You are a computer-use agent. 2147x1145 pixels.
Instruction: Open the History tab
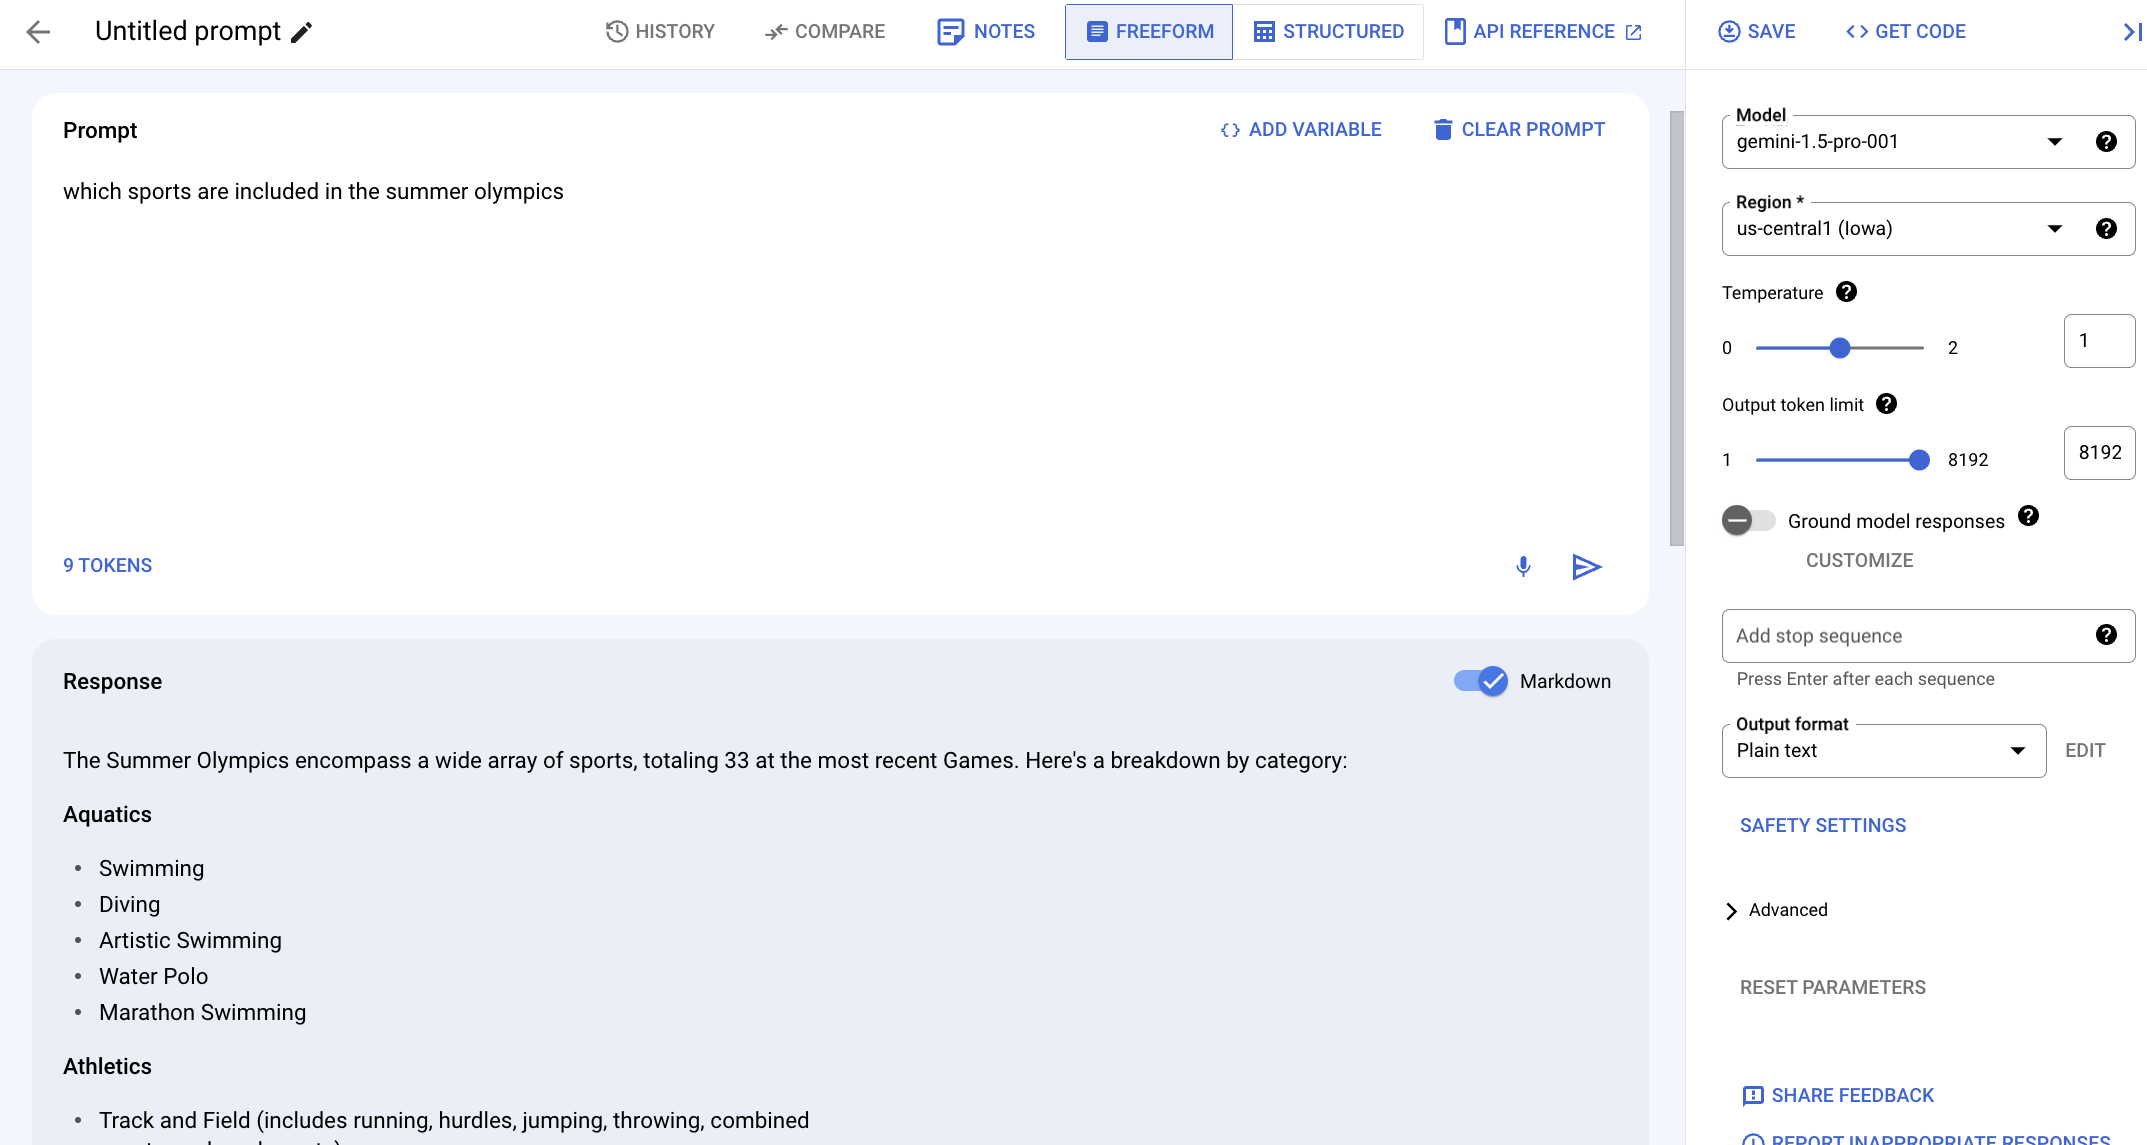660,32
